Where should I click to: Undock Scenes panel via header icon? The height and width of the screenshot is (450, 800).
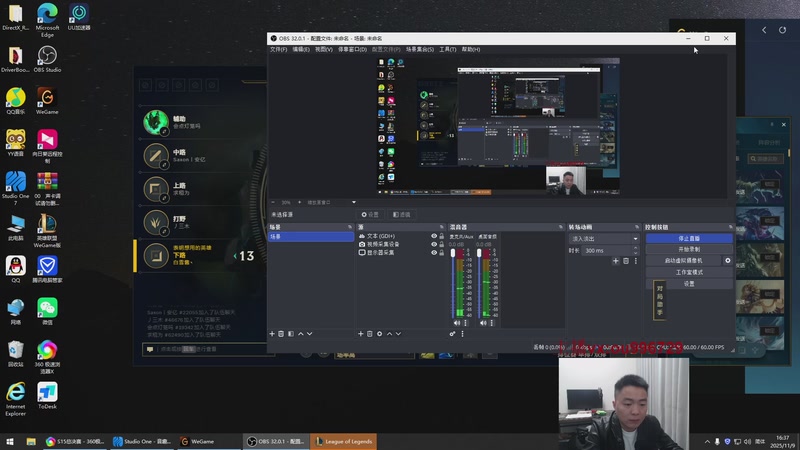click(350, 227)
